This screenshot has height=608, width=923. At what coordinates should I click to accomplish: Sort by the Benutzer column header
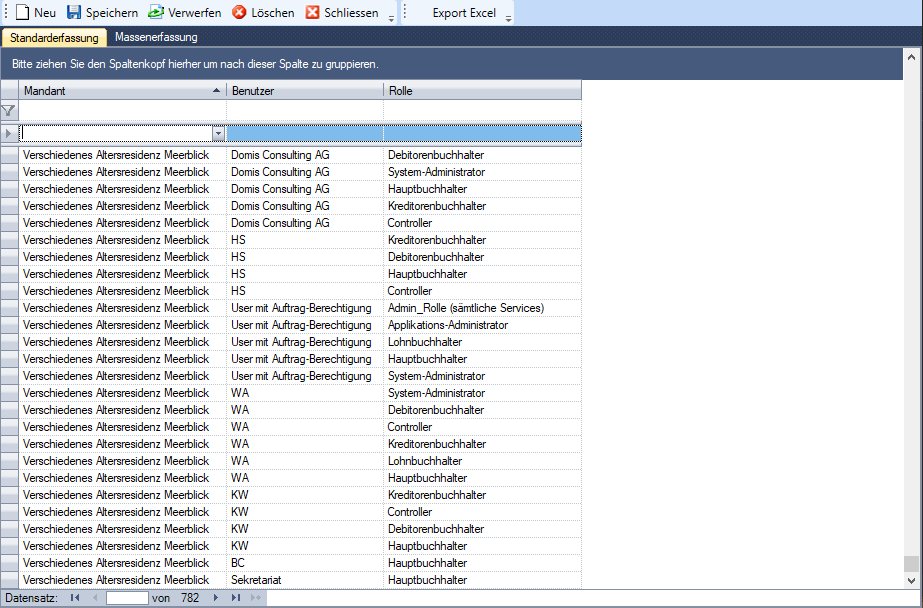pyautogui.click(x=304, y=91)
